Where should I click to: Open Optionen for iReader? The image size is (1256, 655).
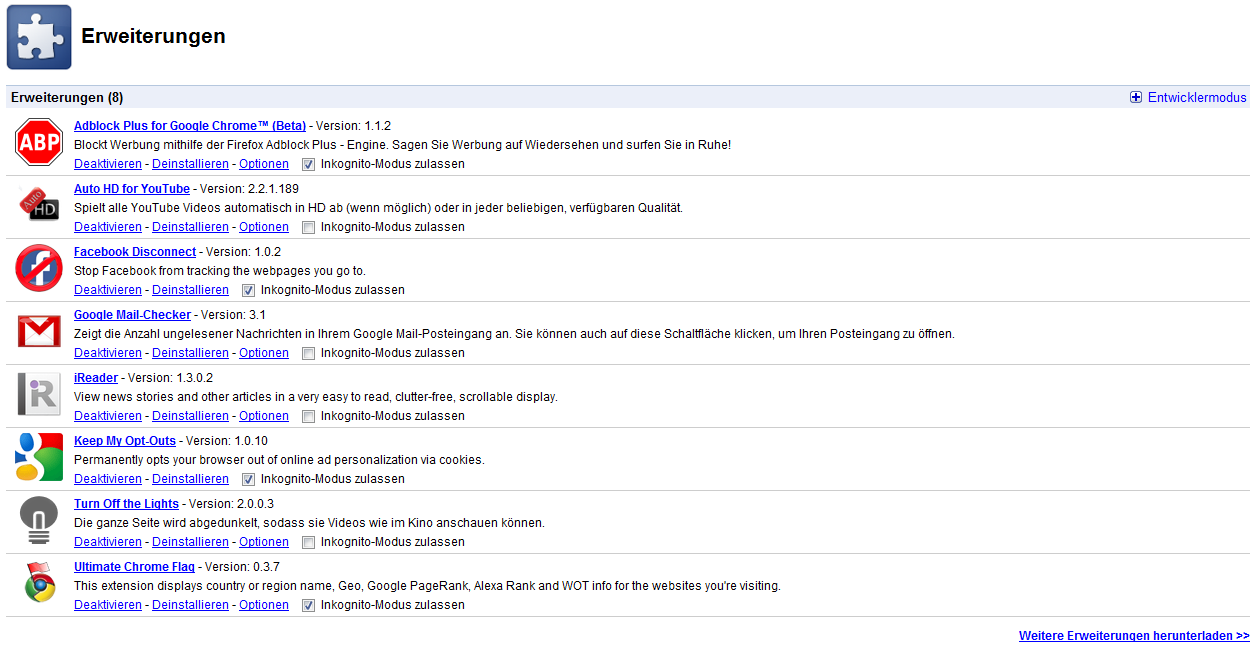264,416
